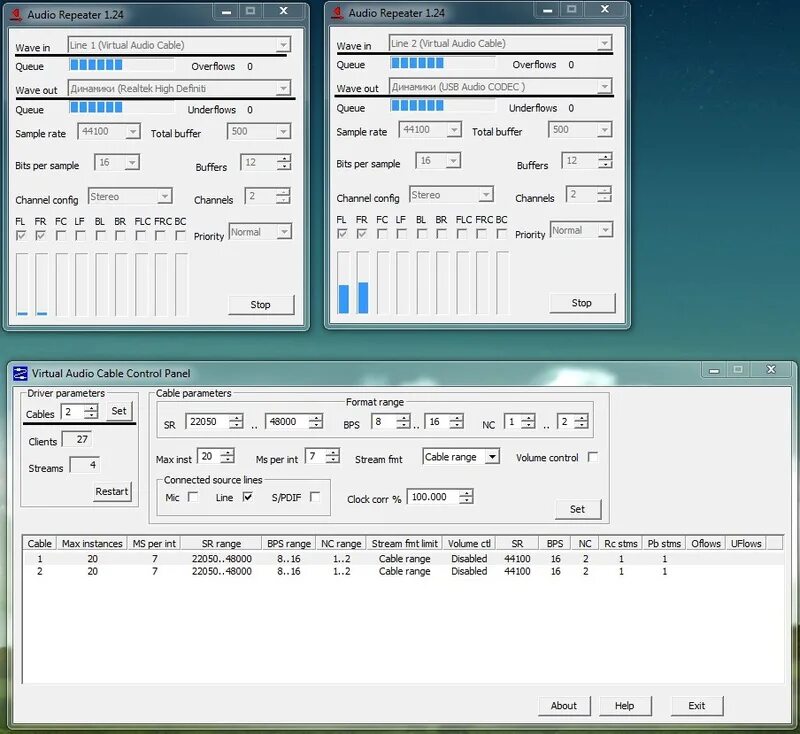This screenshot has width=800, height=734.
Task: Click Cable column header
Action: click(x=39, y=543)
